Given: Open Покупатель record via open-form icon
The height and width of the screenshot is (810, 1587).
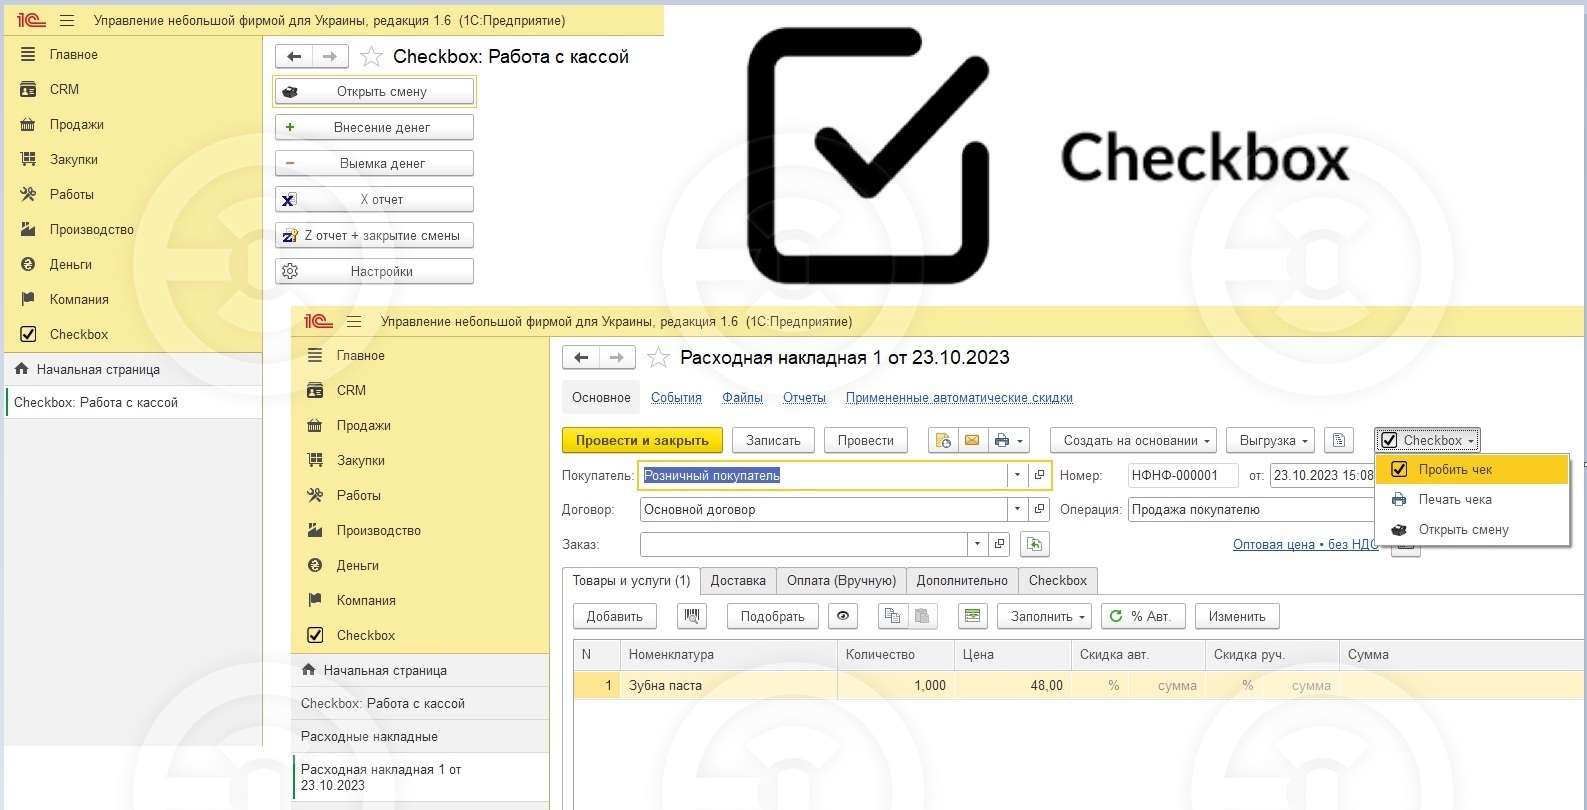Looking at the screenshot, I should coord(1039,475).
